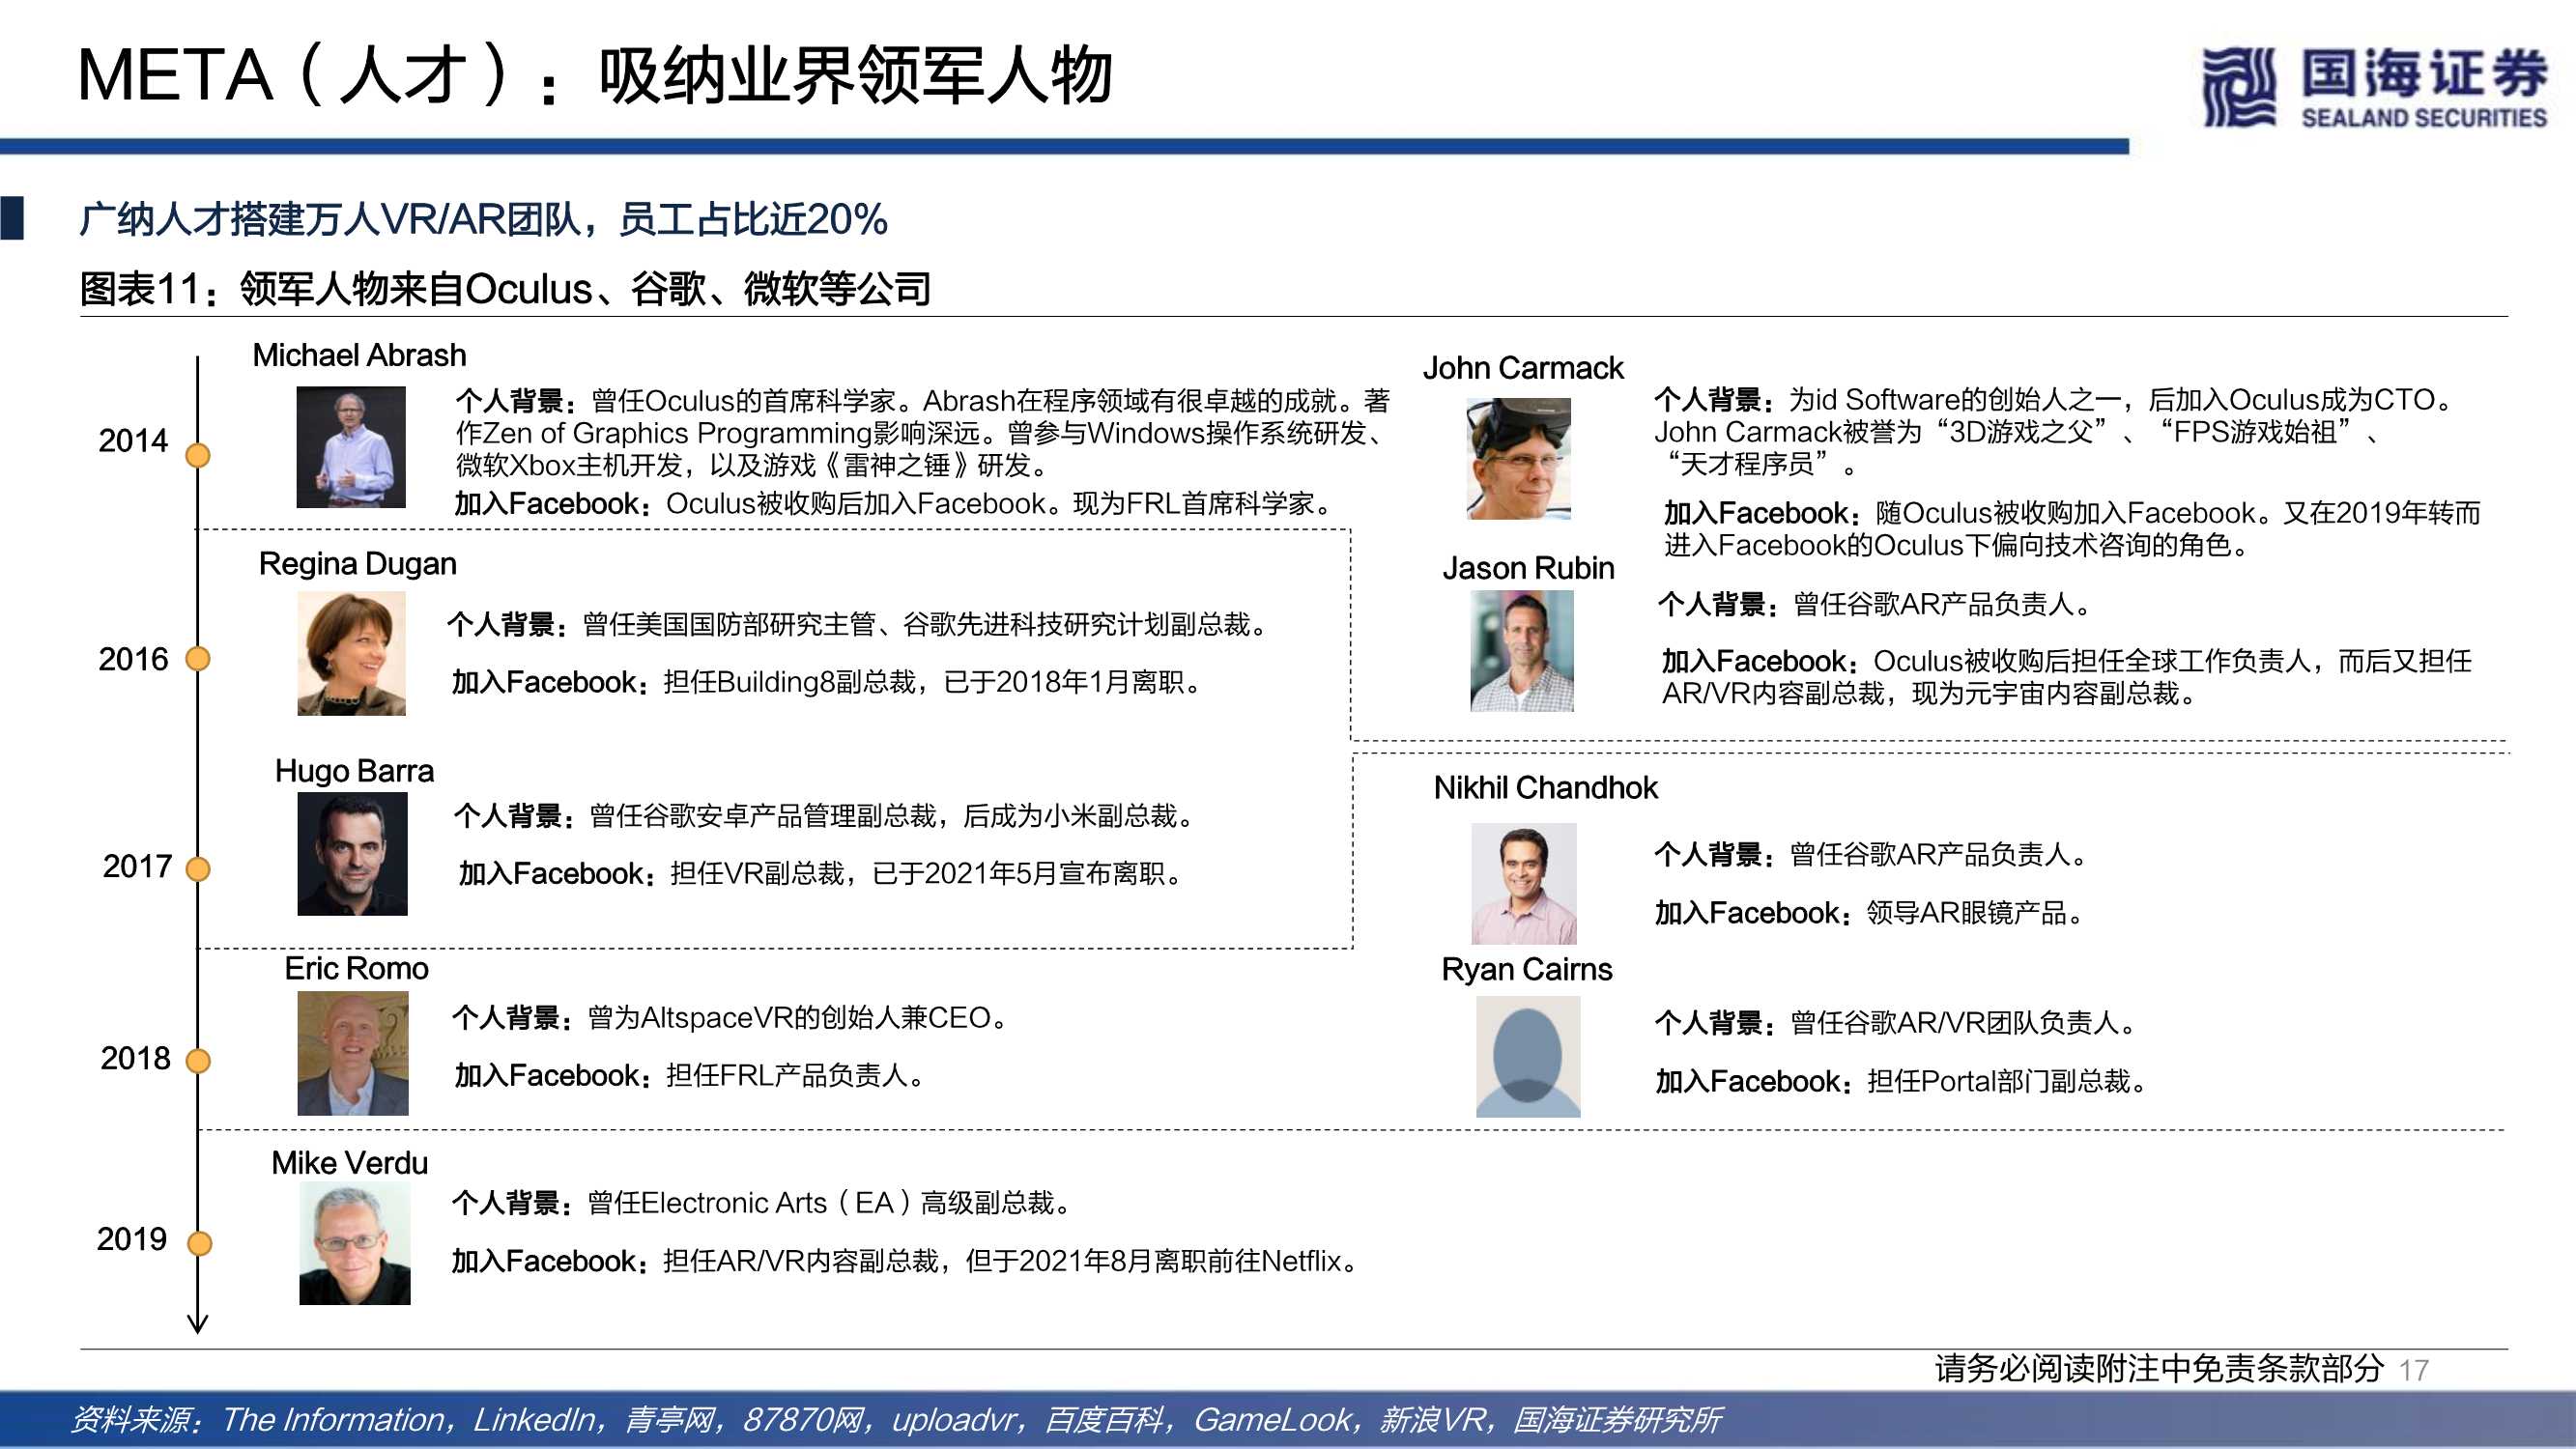Viewport: 2576px width, 1449px height.
Task: Click the name "Nikhil Chandhok"
Action: (x=1545, y=788)
